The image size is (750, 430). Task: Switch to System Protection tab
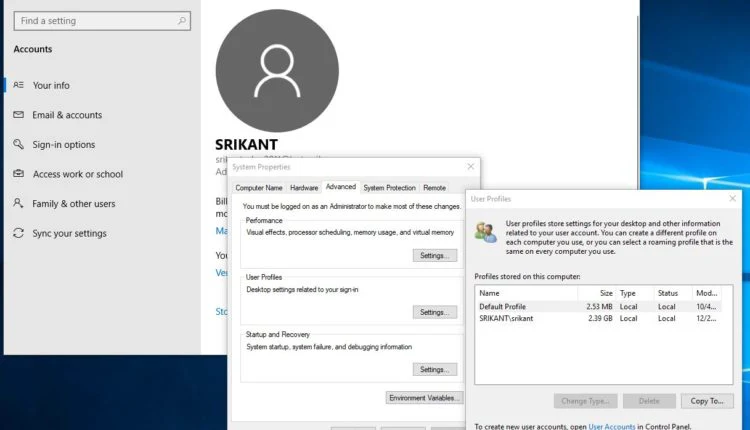coord(389,188)
